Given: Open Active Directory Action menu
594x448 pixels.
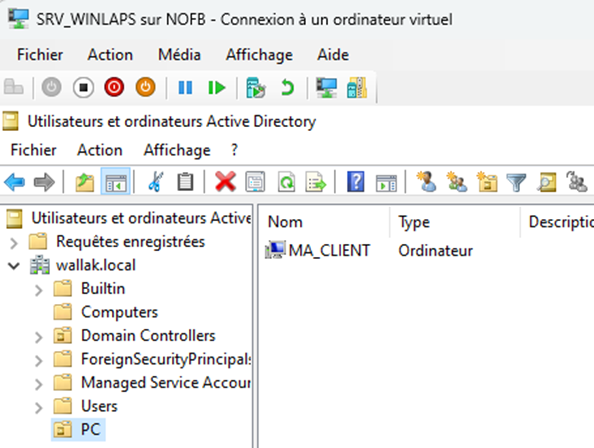Looking at the screenshot, I should pos(100,150).
